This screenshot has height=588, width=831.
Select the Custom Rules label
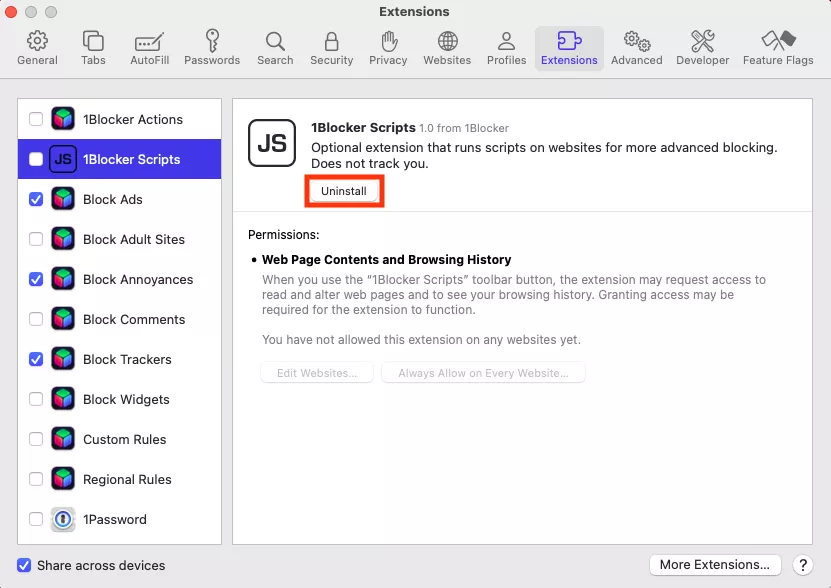125,440
